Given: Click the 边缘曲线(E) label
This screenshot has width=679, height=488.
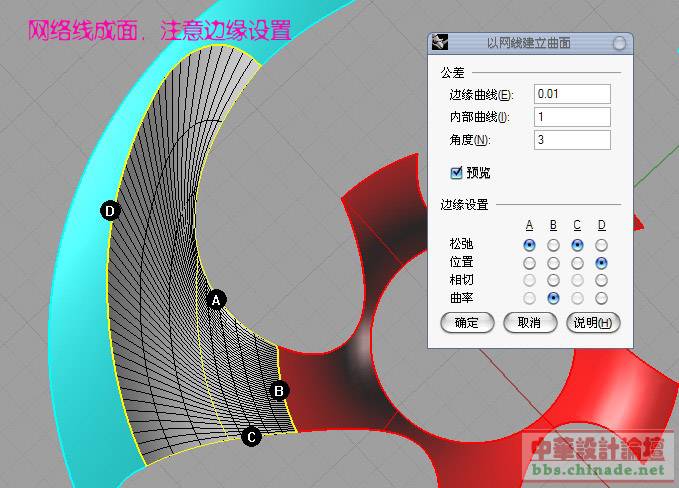Looking at the screenshot, I should (x=482, y=94).
